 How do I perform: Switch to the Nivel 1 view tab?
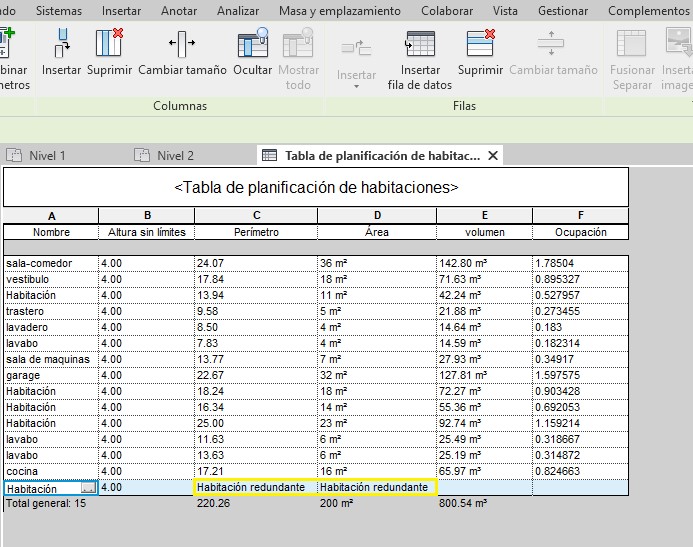47,155
